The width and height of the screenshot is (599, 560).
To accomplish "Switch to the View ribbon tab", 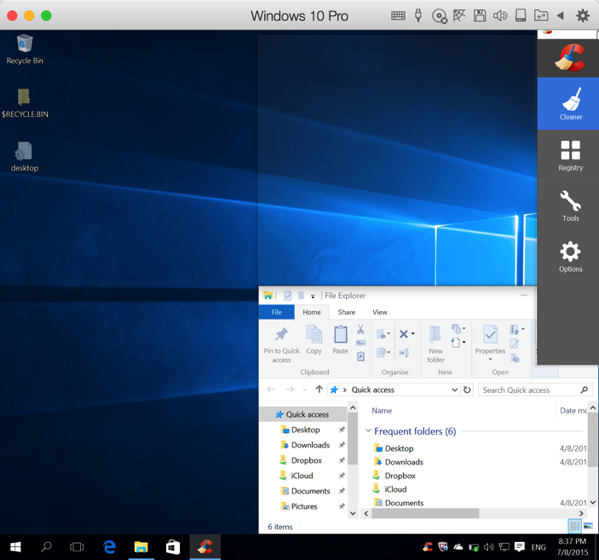I will coord(380,312).
